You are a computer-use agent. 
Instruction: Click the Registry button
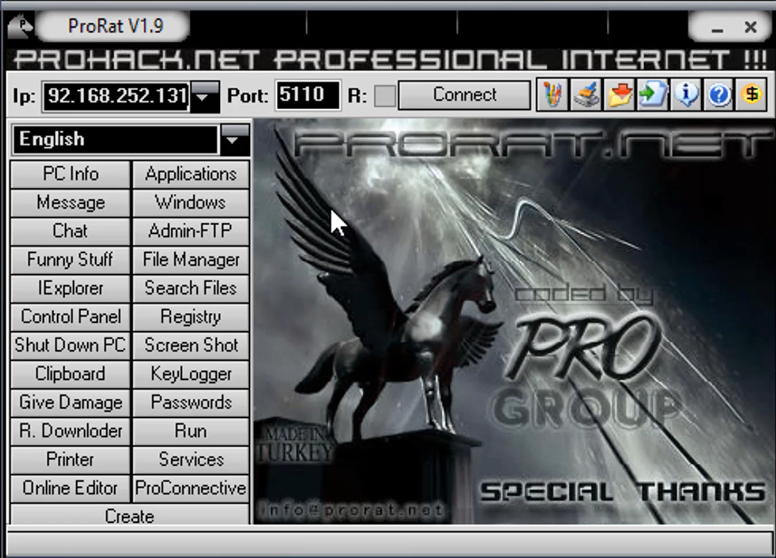pos(191,317)
